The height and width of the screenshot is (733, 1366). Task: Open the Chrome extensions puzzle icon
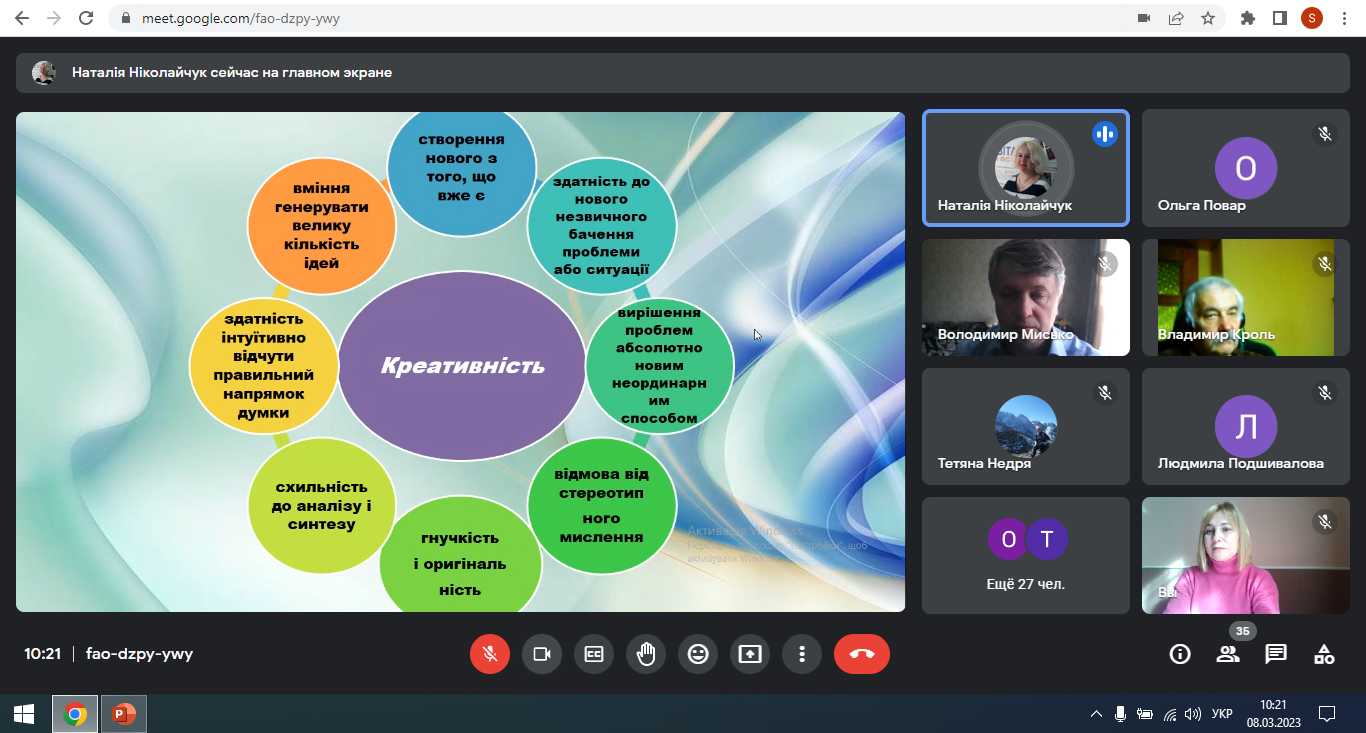(1247, 18)
